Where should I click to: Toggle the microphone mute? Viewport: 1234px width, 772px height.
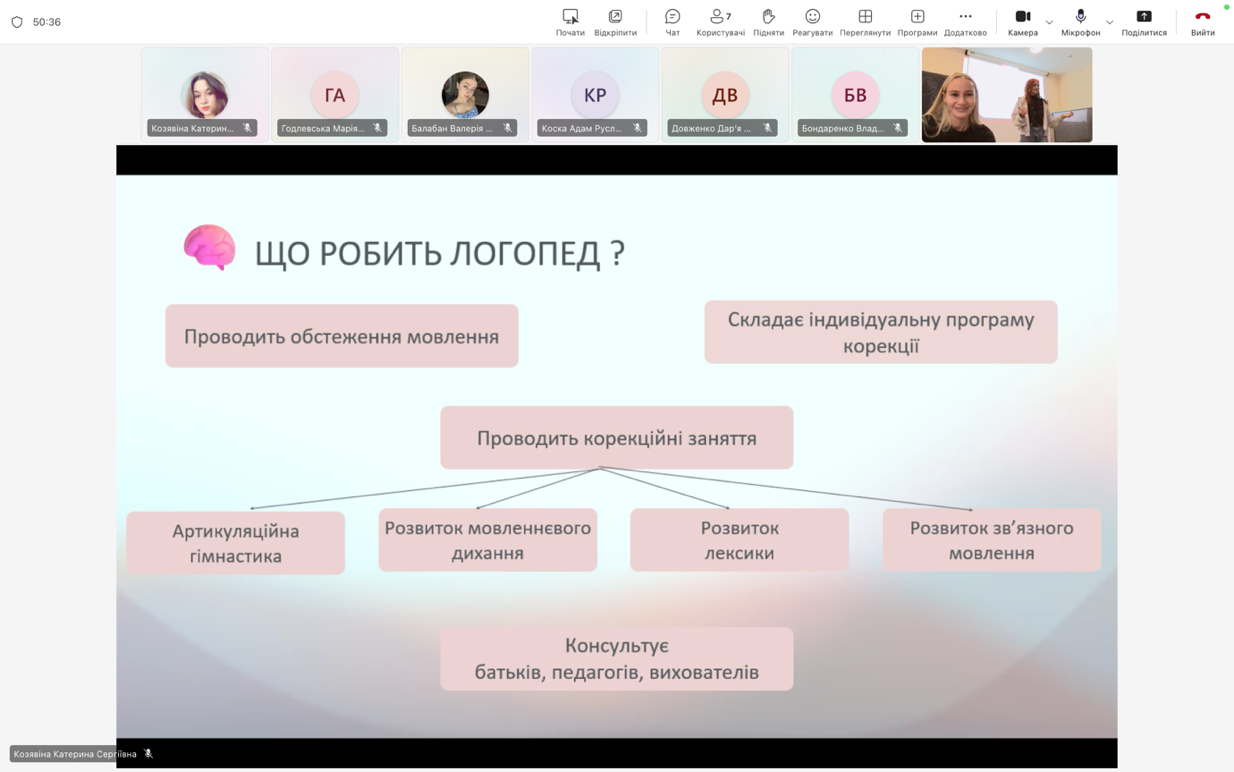click(1080, 21)
